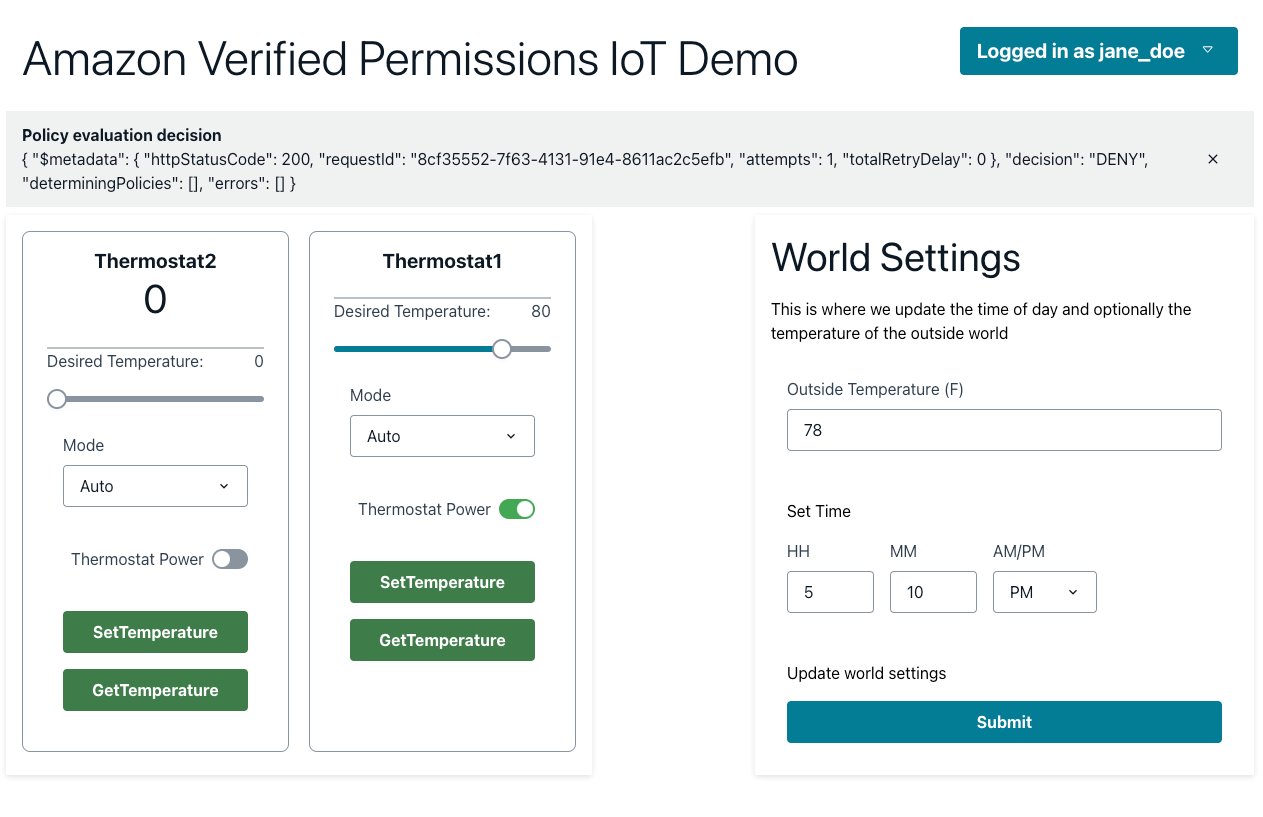This screenshot has width=1263, height=817.
Task: Click the Set Time label
Action: pyautogui.click(x=819, y=511)
